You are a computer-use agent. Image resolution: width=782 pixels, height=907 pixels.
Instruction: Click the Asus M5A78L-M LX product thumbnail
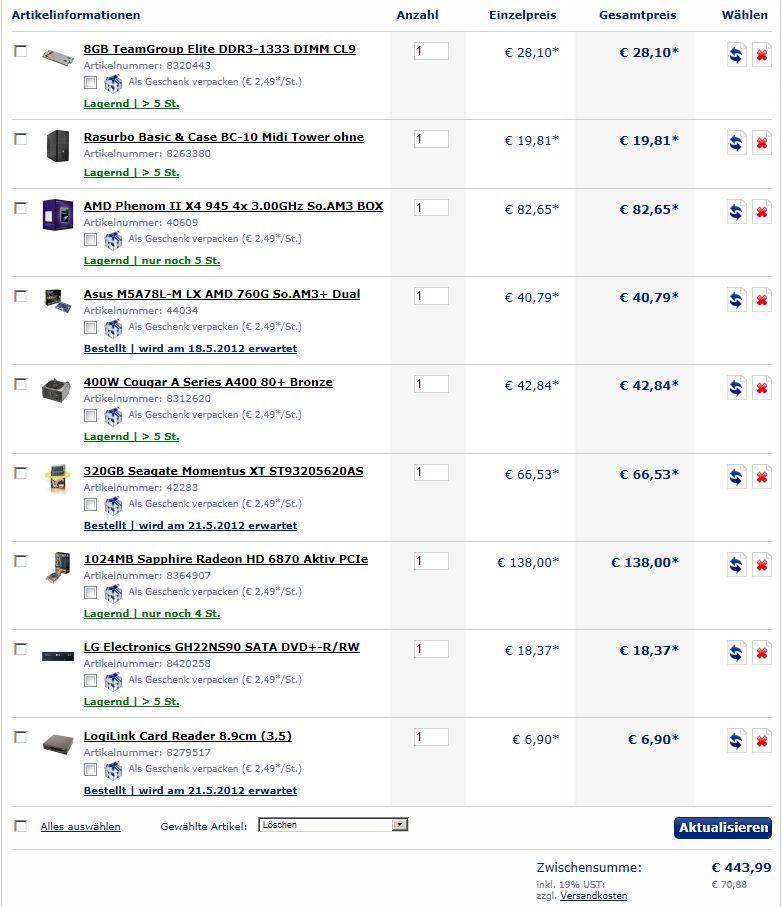click(x=57, y=300)
